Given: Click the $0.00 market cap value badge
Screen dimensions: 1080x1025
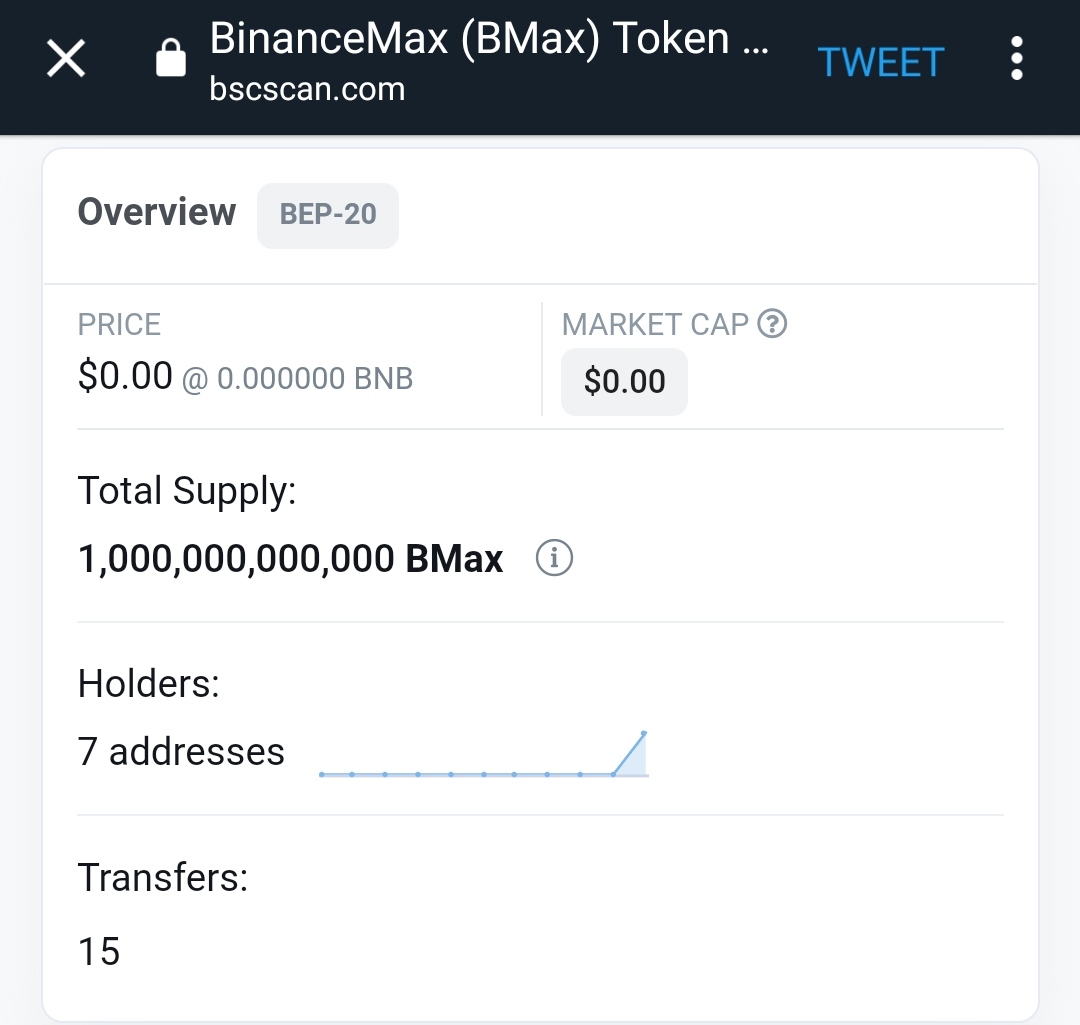Looking at the screenshot, I should point(624,382).
